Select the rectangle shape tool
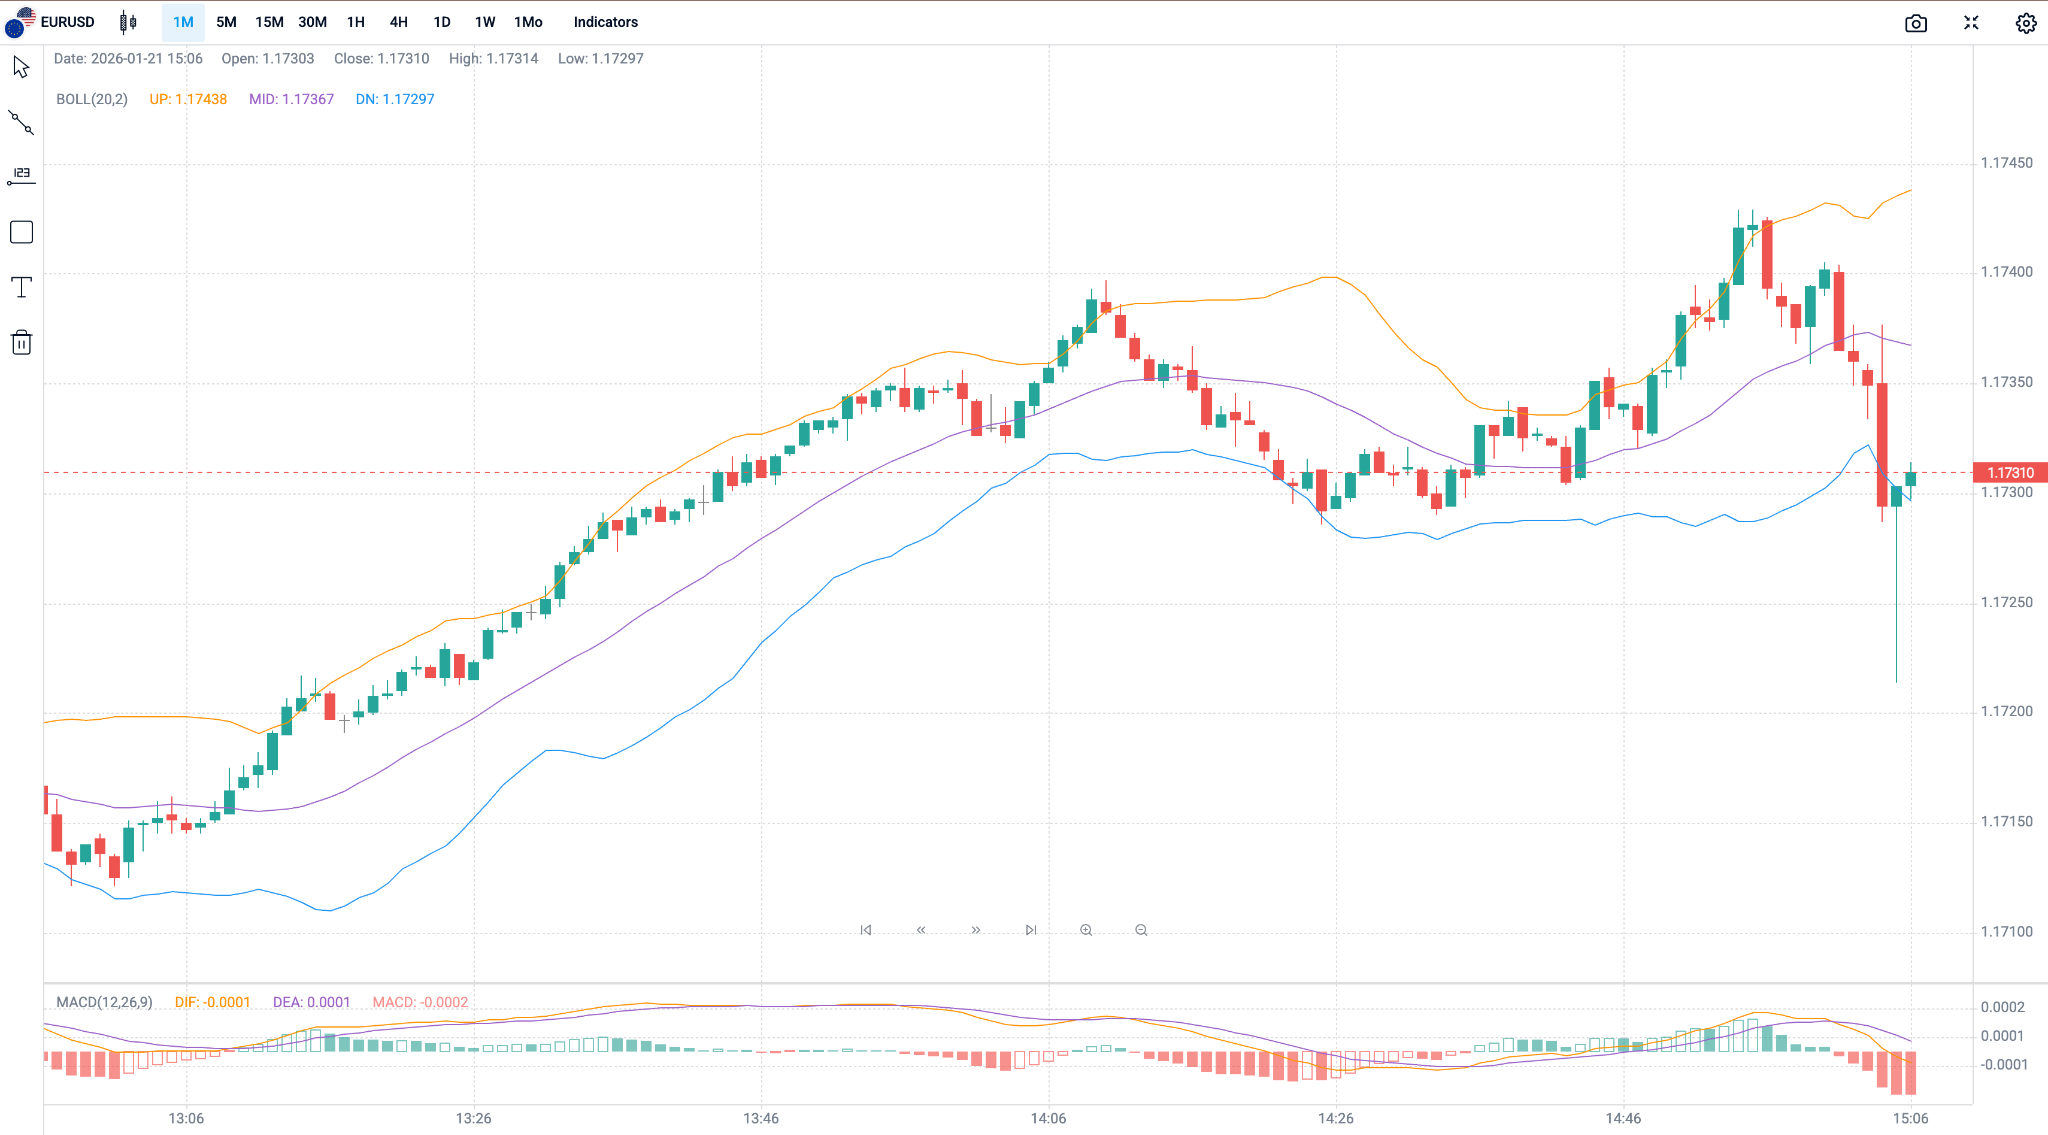Image resolution: width=2048 pixels, height=1135 pixels. point(21,232)
